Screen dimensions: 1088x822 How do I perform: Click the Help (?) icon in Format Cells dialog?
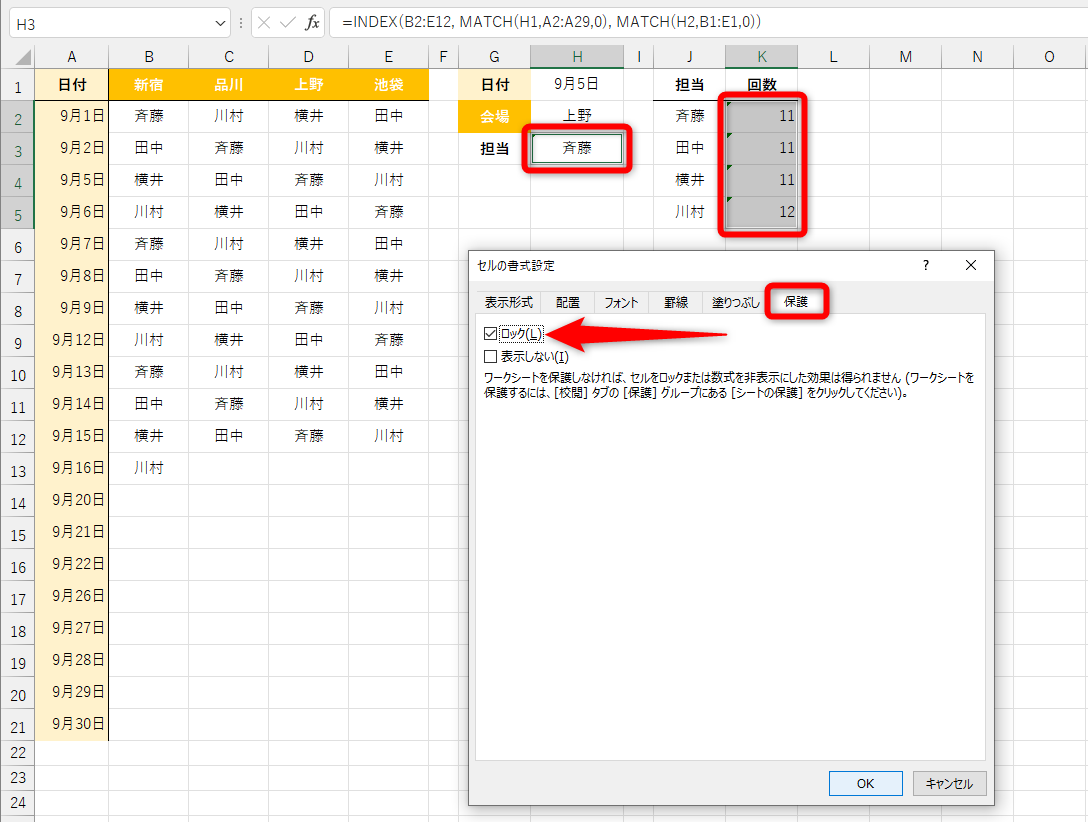[x=925, y=265]
